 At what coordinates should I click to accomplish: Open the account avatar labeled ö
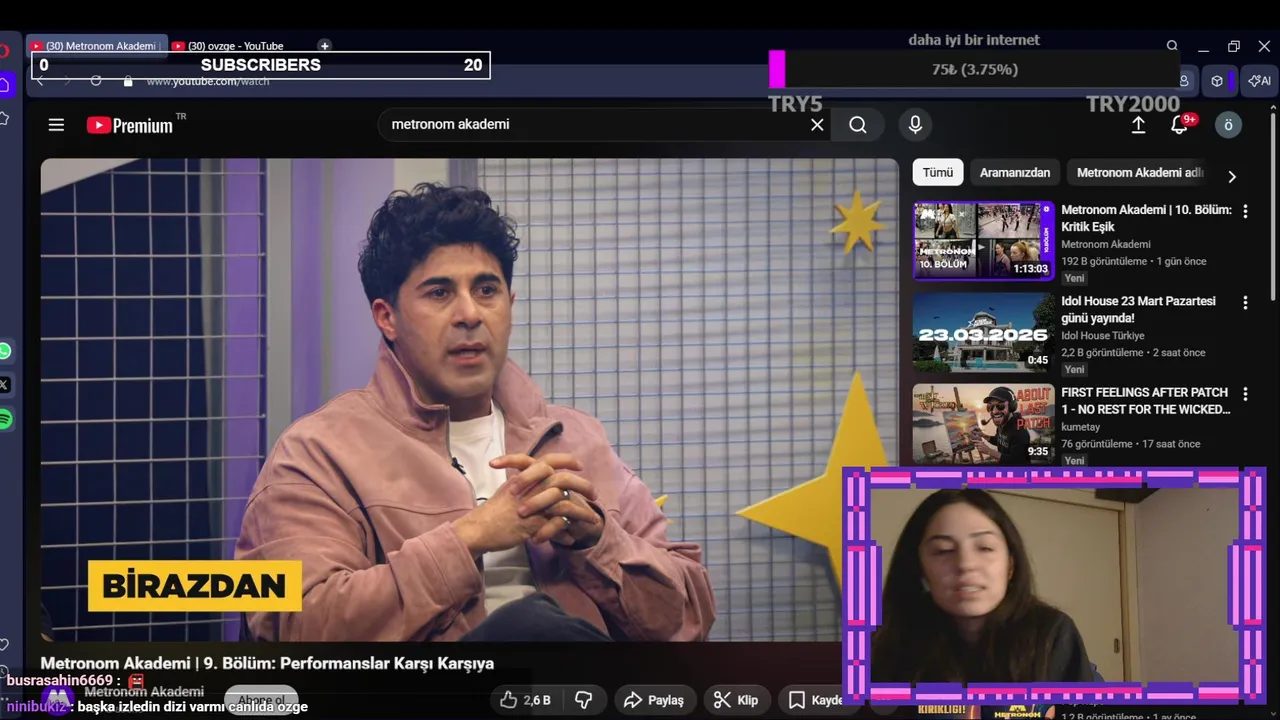tap(1228, 125)
